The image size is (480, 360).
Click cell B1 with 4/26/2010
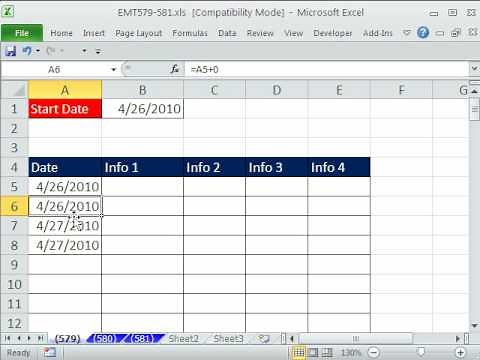(142, 109)
